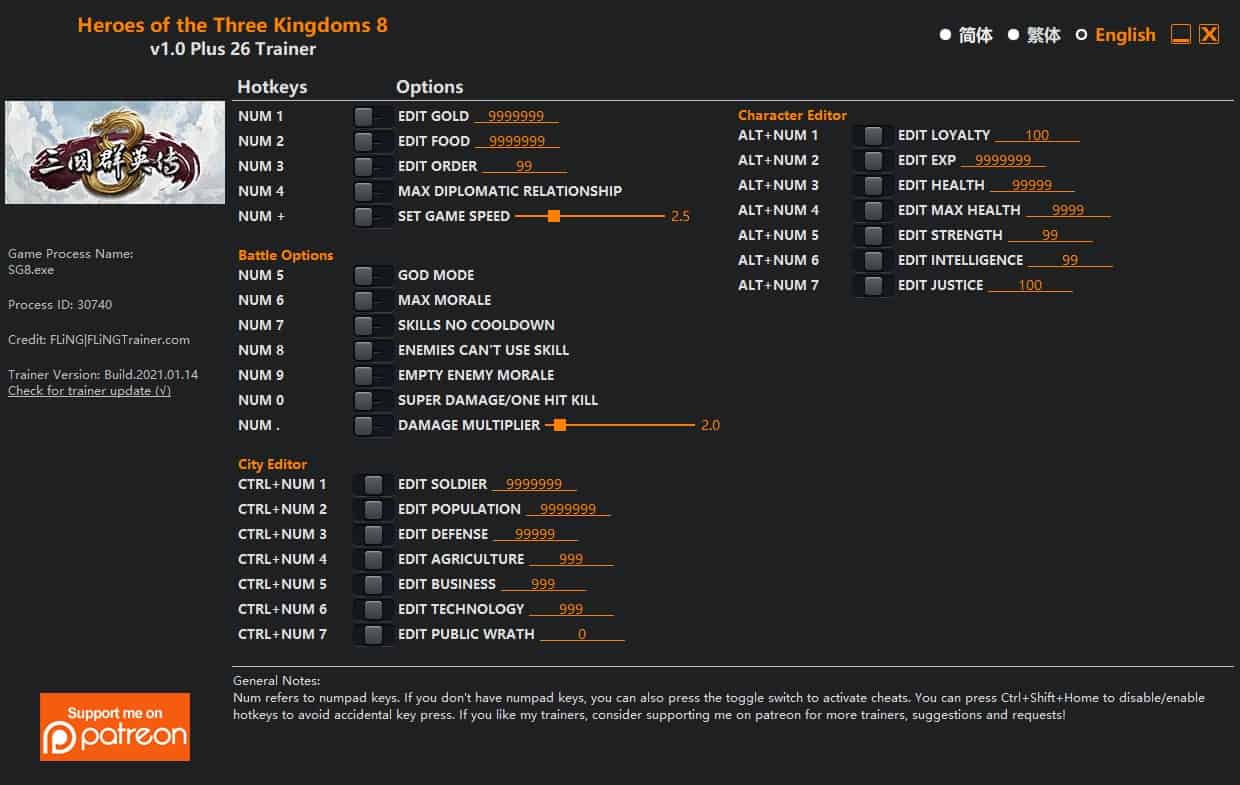Image resolution: width=1240 pixels, height=785 pixels.
Task: Click the Edit Strength value field
Action: [x=1050, y=235]
